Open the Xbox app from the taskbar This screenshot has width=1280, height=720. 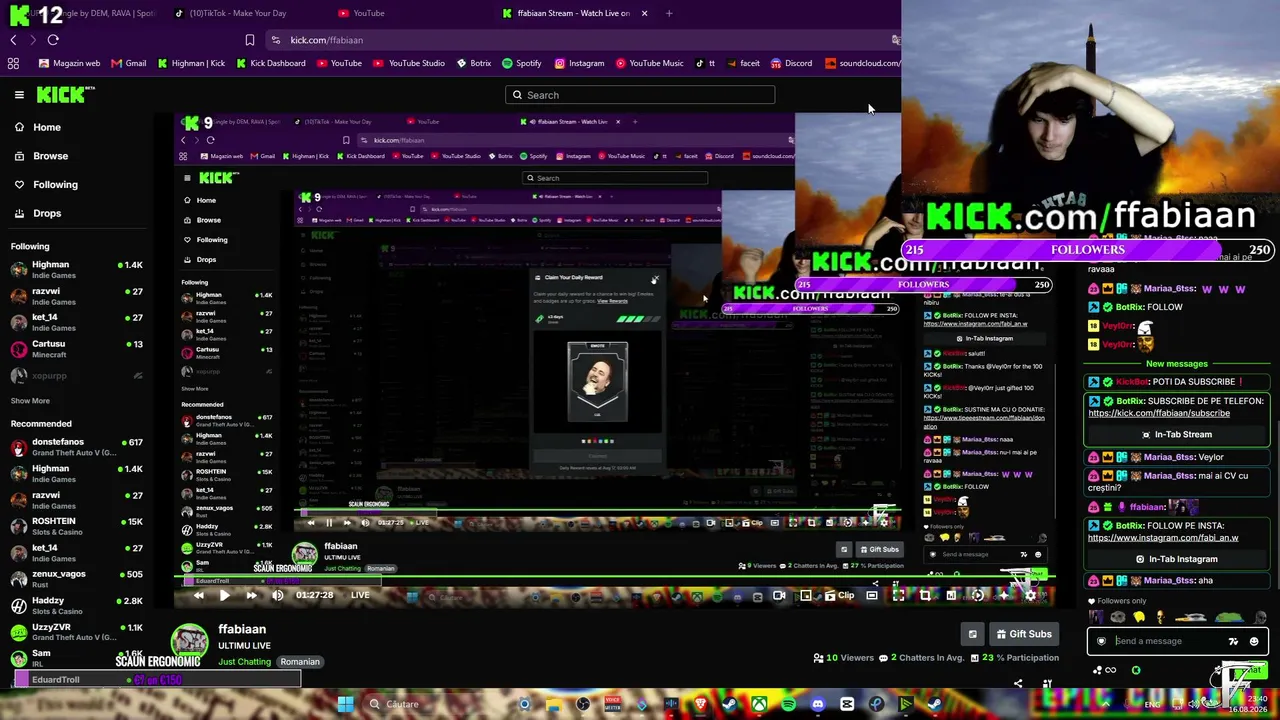click(x=759, y=704)
